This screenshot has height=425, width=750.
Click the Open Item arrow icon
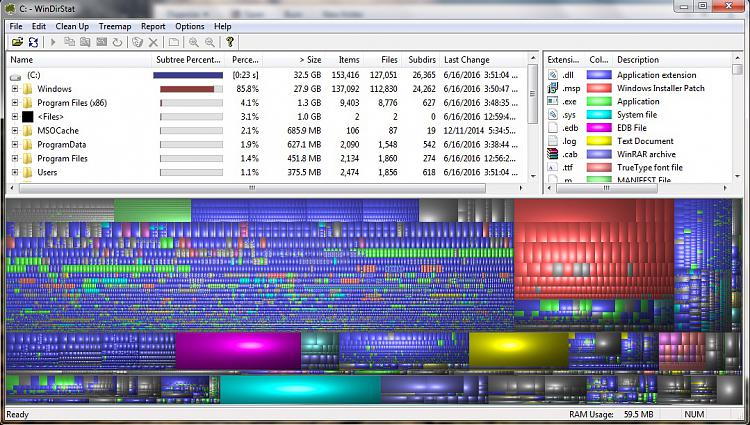[53, 42]
